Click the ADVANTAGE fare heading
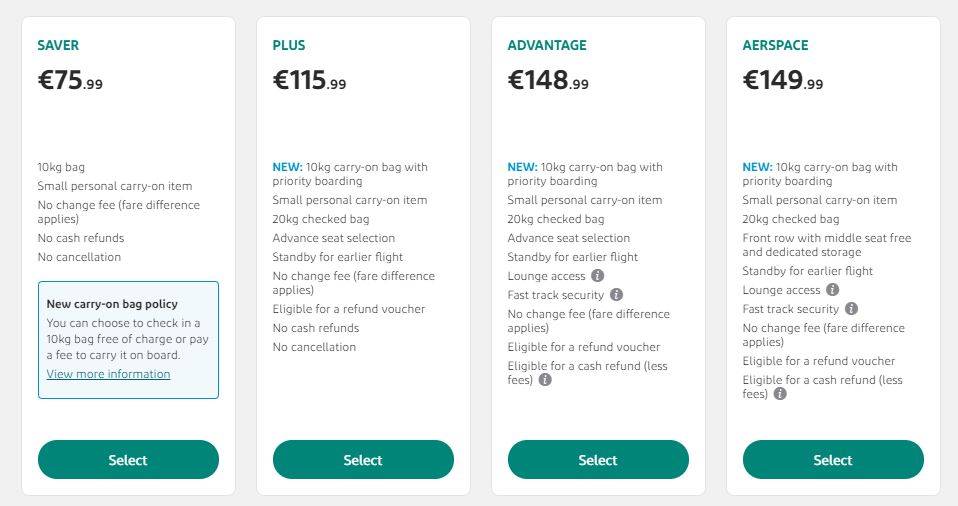Image resolution: width=958 pixels, height=506 pixels. pos(547,45)
